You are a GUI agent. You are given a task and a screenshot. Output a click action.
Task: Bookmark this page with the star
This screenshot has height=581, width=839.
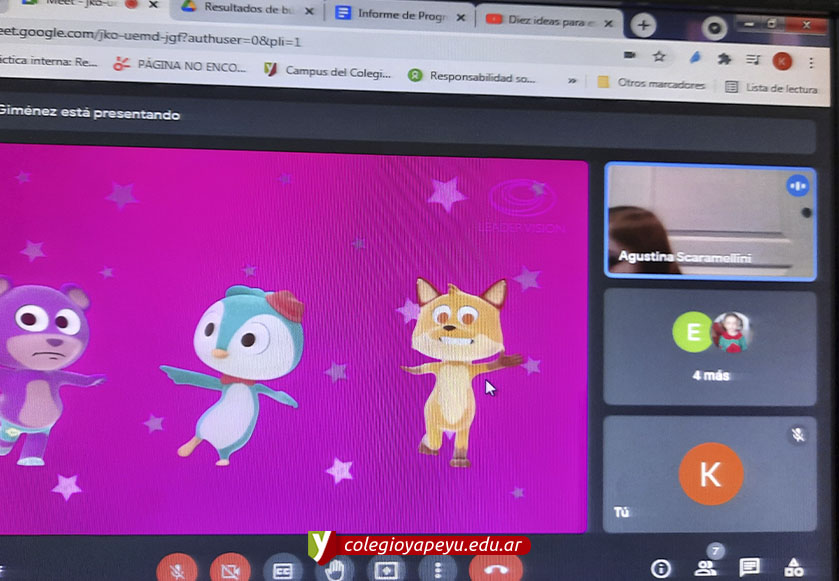[x=660, y=56]
